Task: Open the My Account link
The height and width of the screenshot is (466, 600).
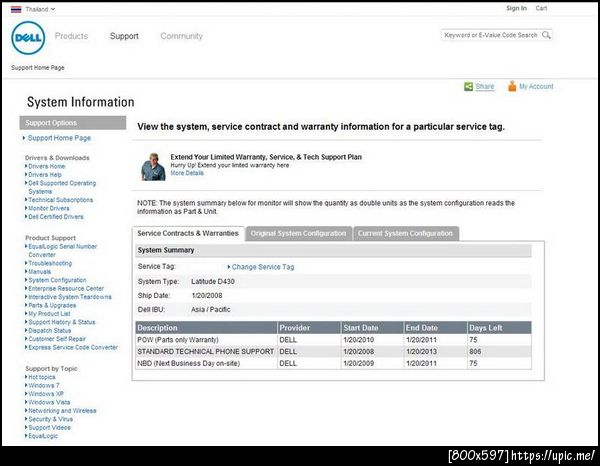Action: [536, 86]
